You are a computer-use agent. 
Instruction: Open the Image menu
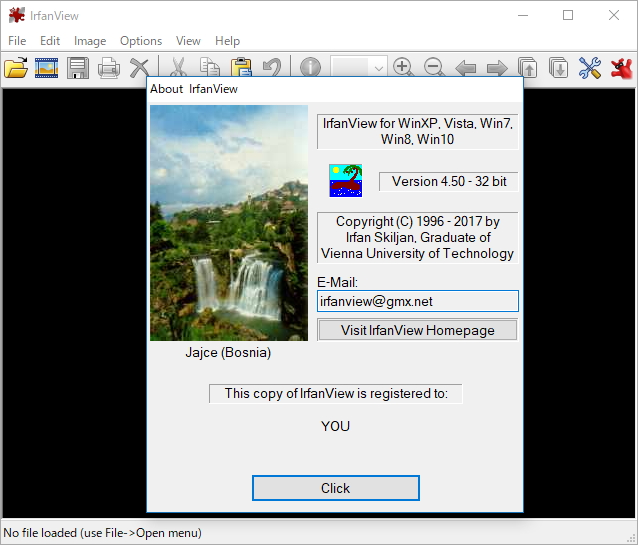(x=90, y=41)
